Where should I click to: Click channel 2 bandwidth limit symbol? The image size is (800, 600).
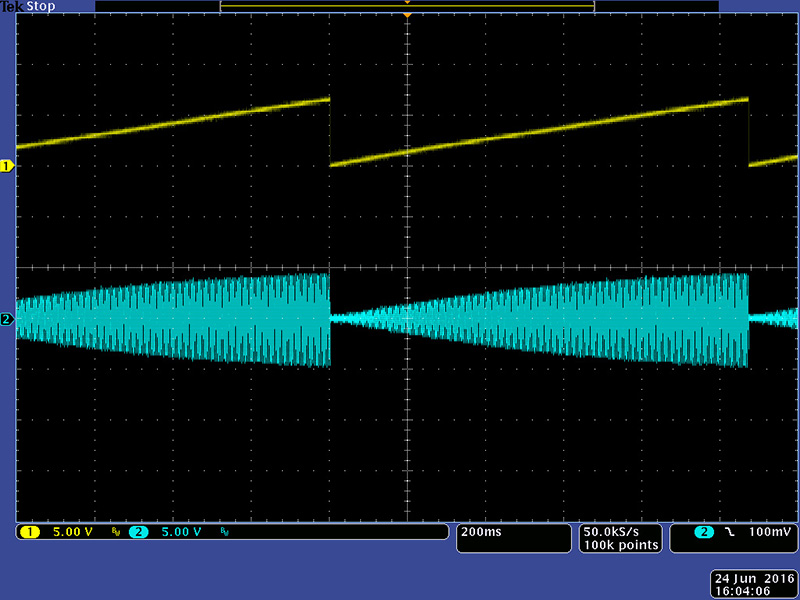coord(224,533)
